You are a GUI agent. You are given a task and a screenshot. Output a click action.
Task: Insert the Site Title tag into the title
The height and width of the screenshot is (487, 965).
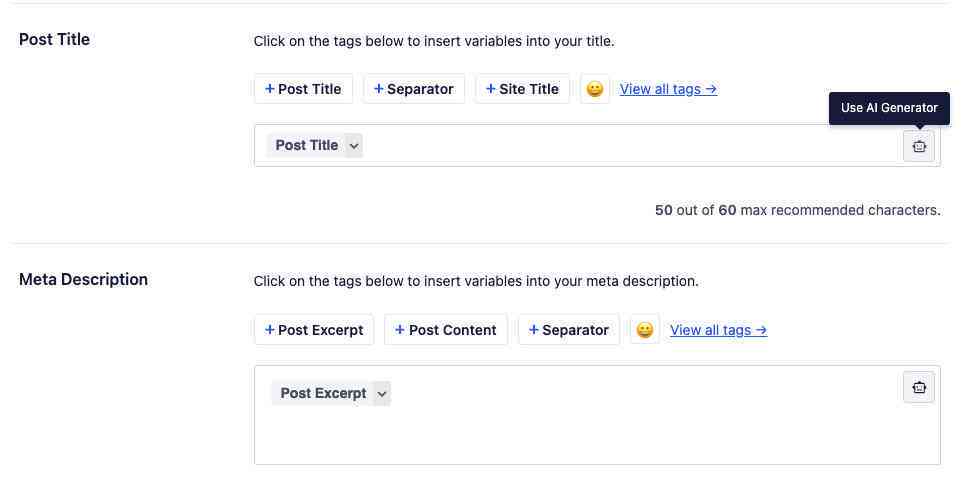point(523,89)
